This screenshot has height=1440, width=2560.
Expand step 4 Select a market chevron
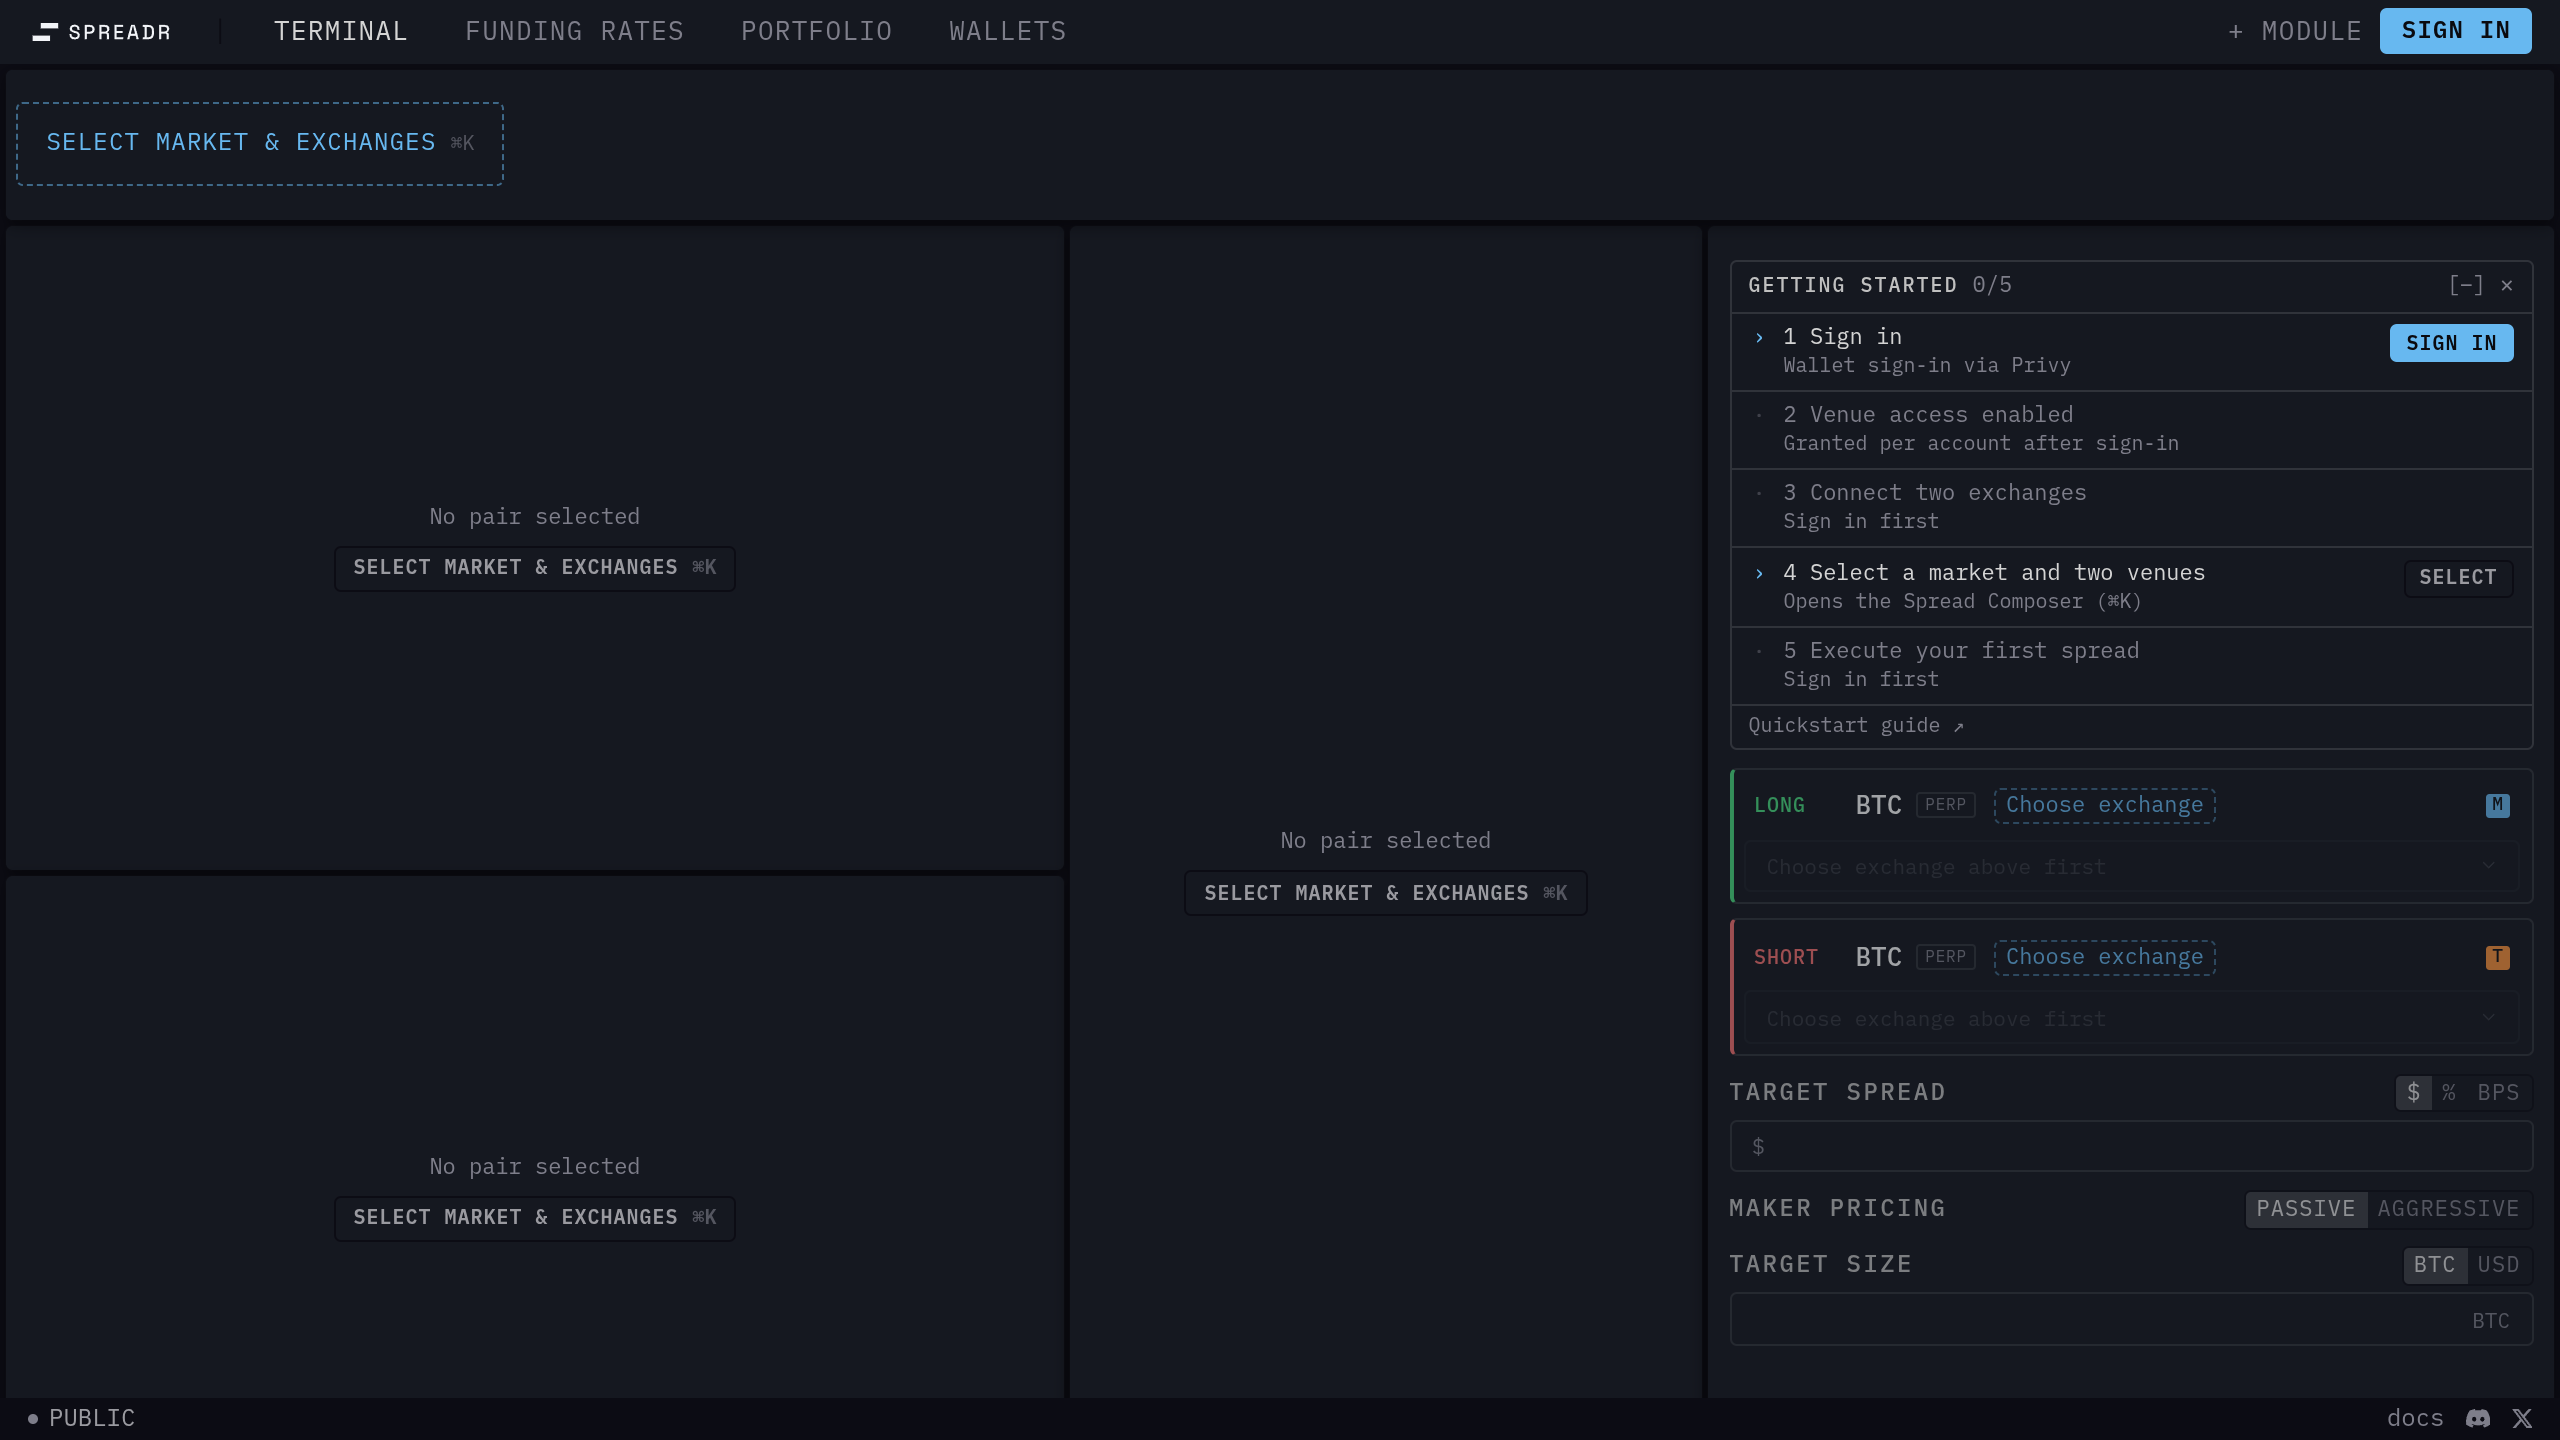click(x=1759, y=574)
